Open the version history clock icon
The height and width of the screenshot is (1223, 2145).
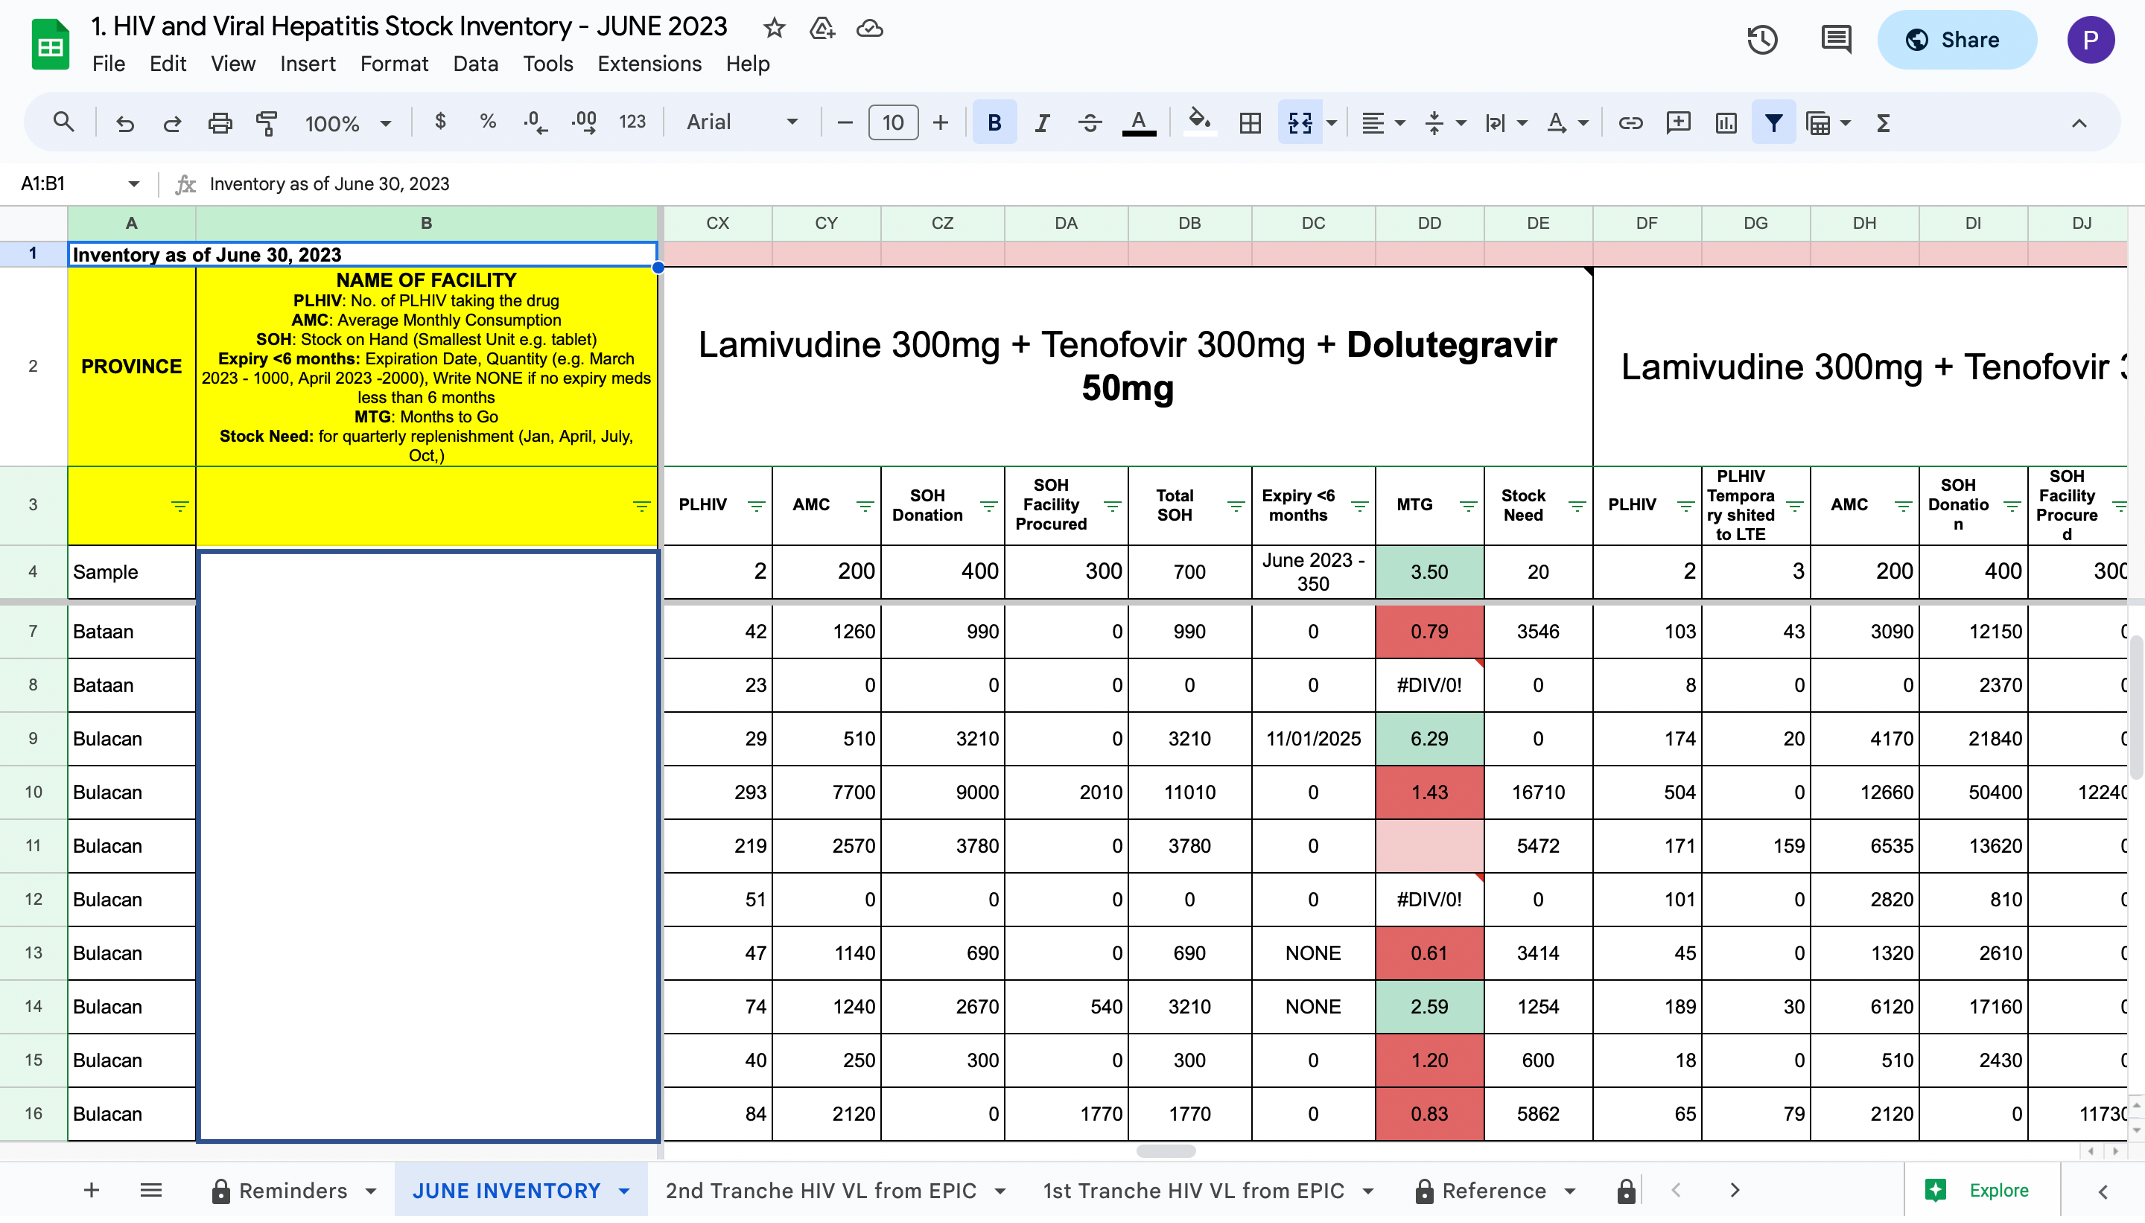tap(1762, 40)
